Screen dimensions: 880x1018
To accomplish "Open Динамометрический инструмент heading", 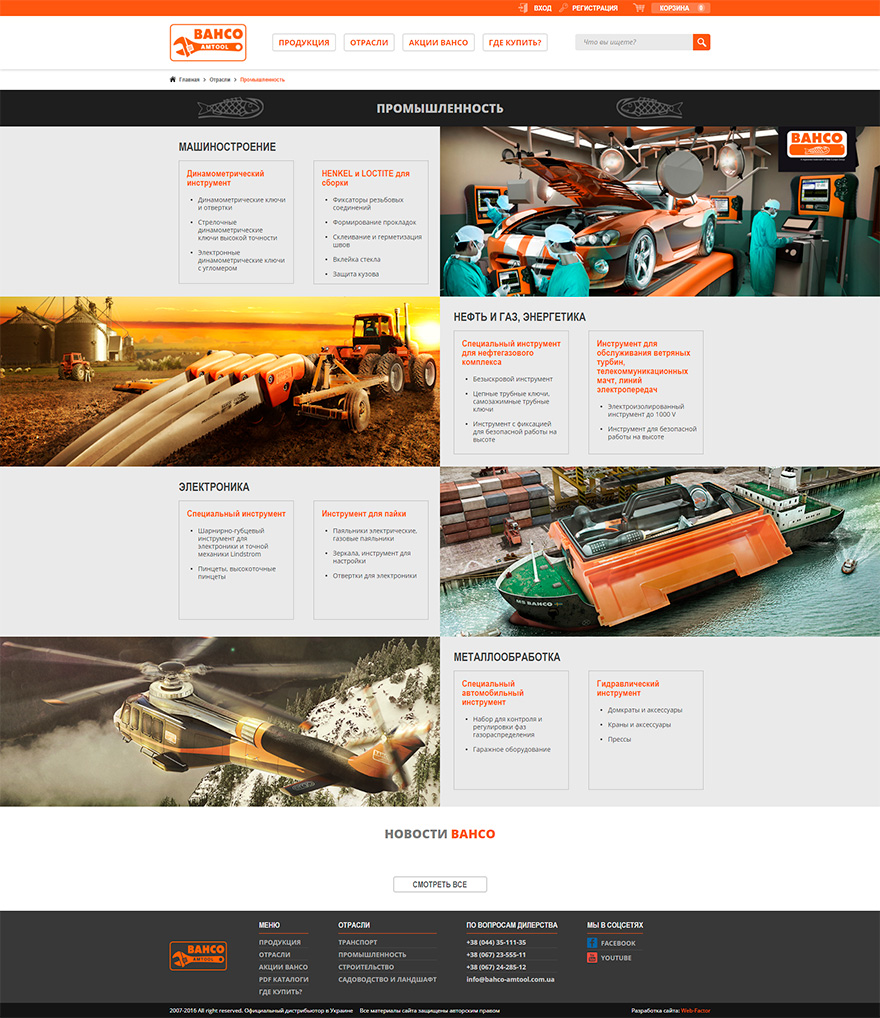I will point(225,179).
